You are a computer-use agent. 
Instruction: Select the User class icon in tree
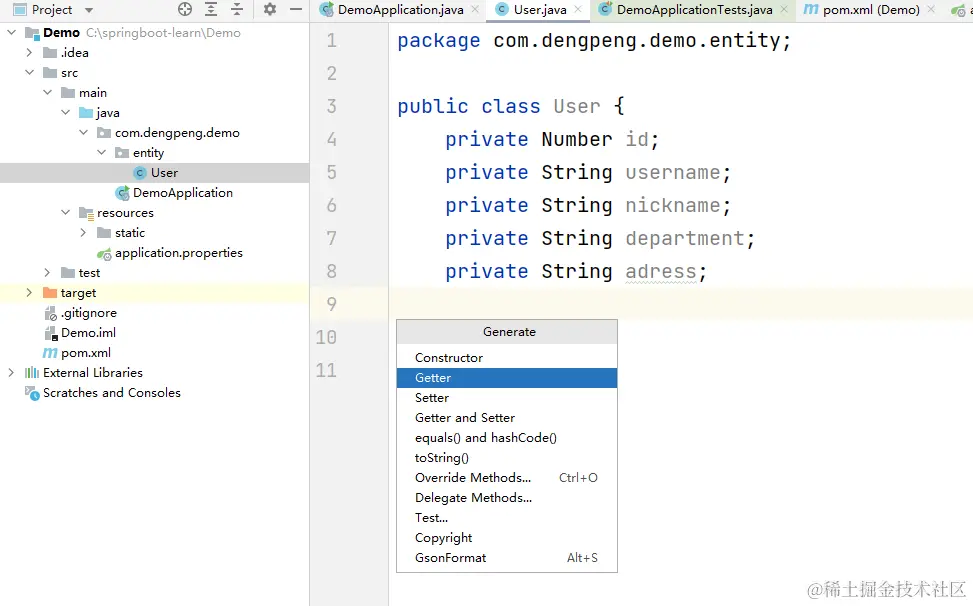[x=140, y=172]
